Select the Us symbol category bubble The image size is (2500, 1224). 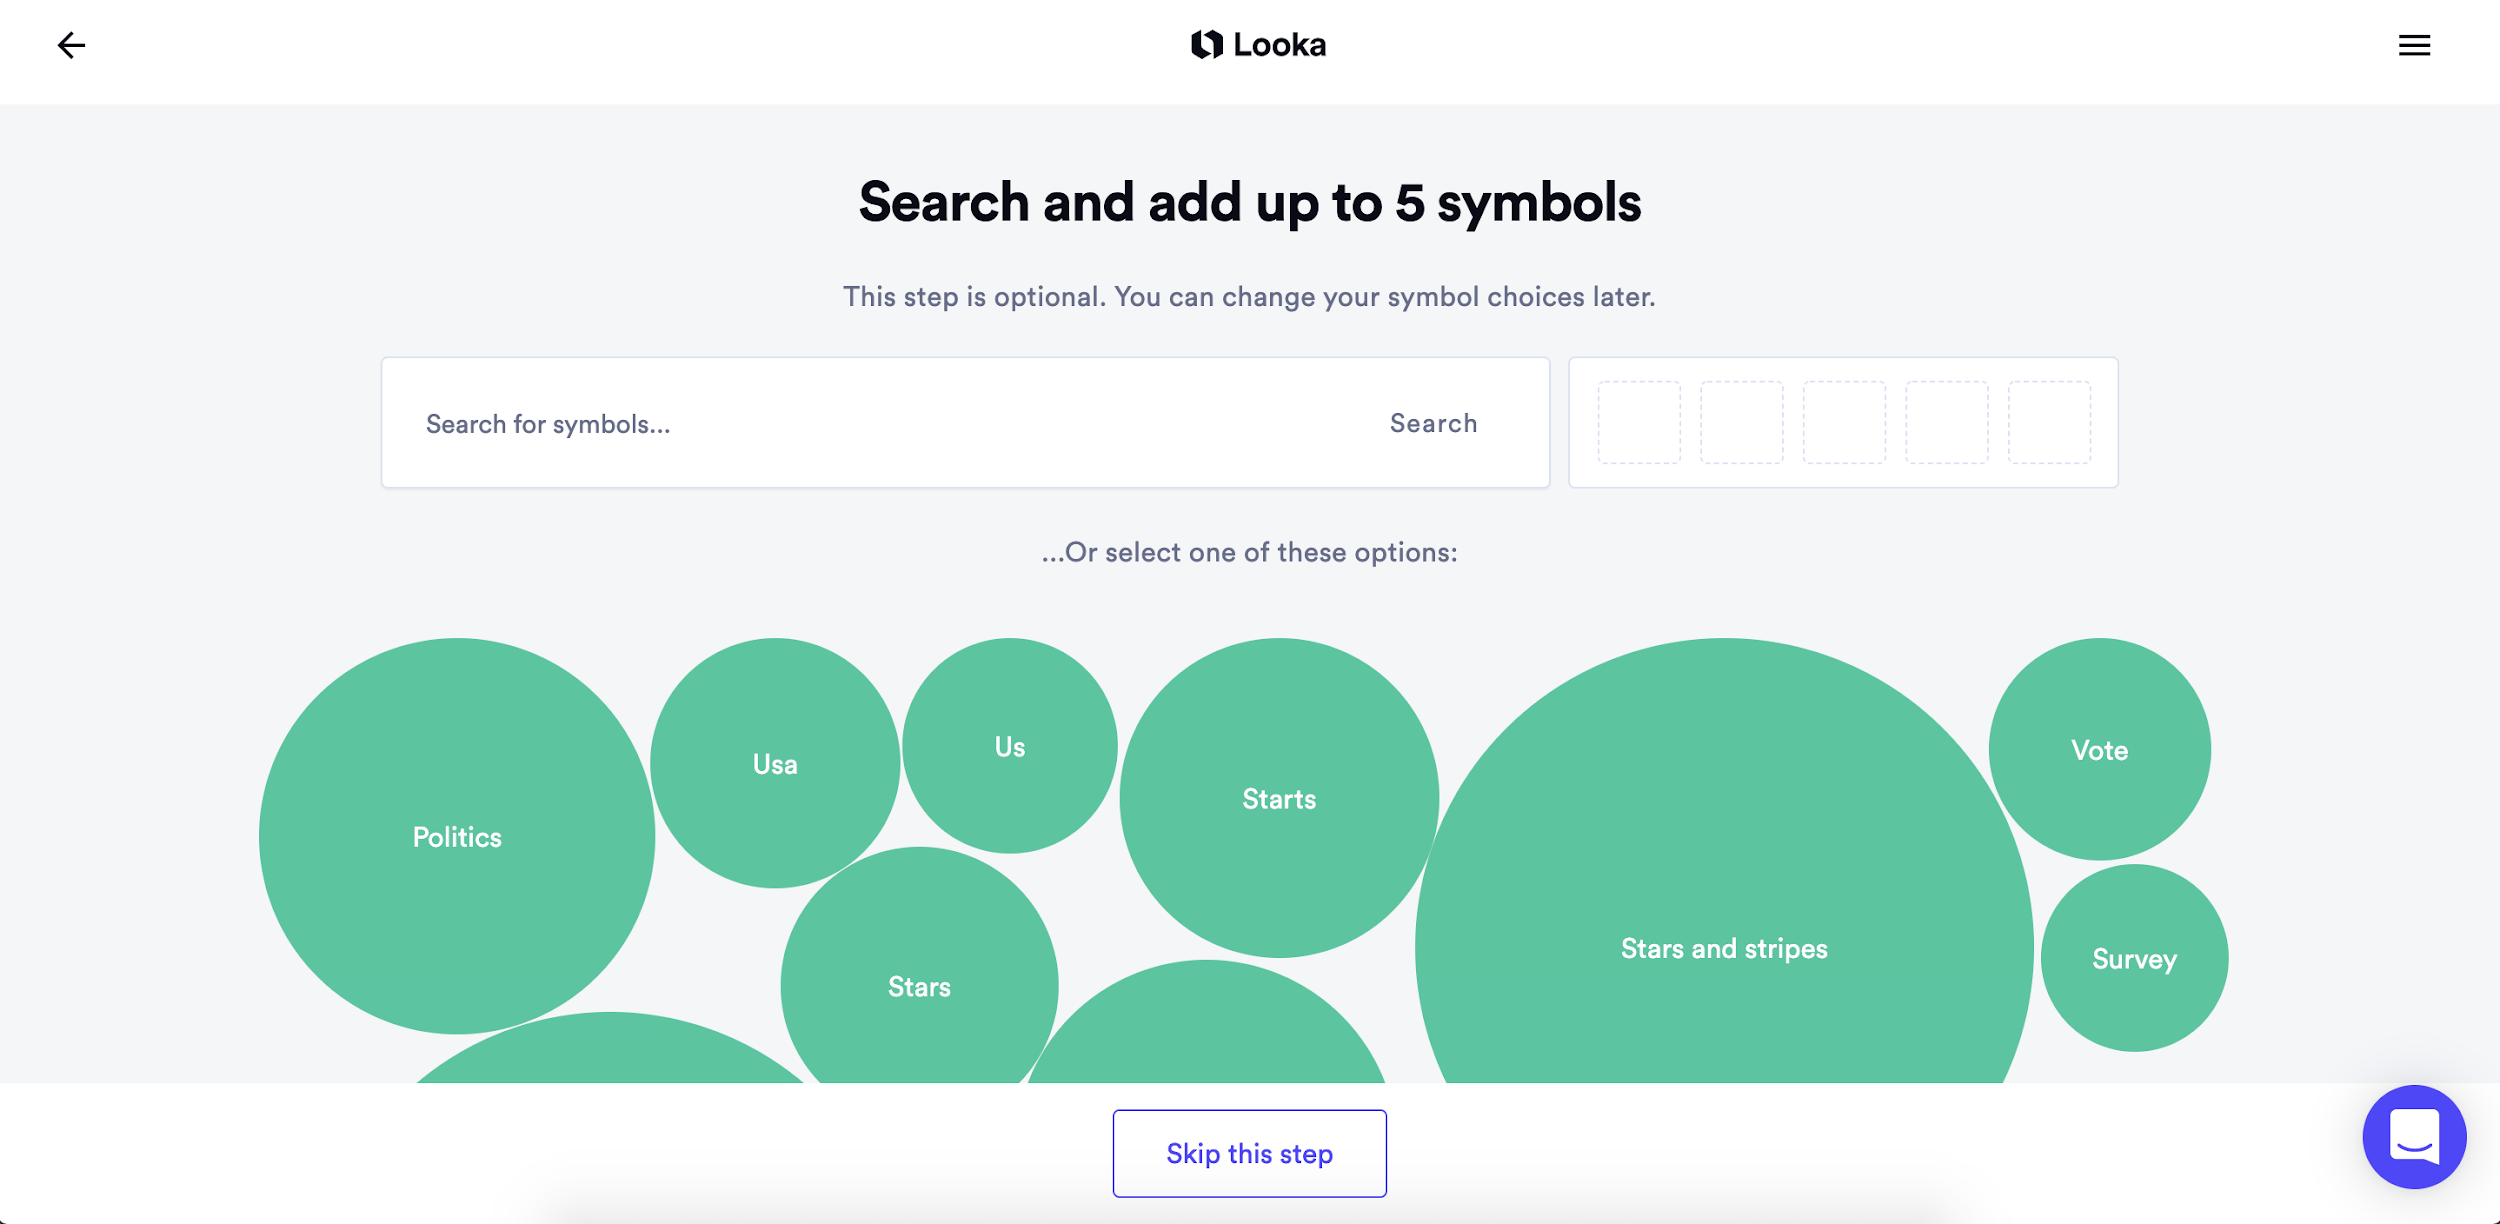tap(1008, 746)
